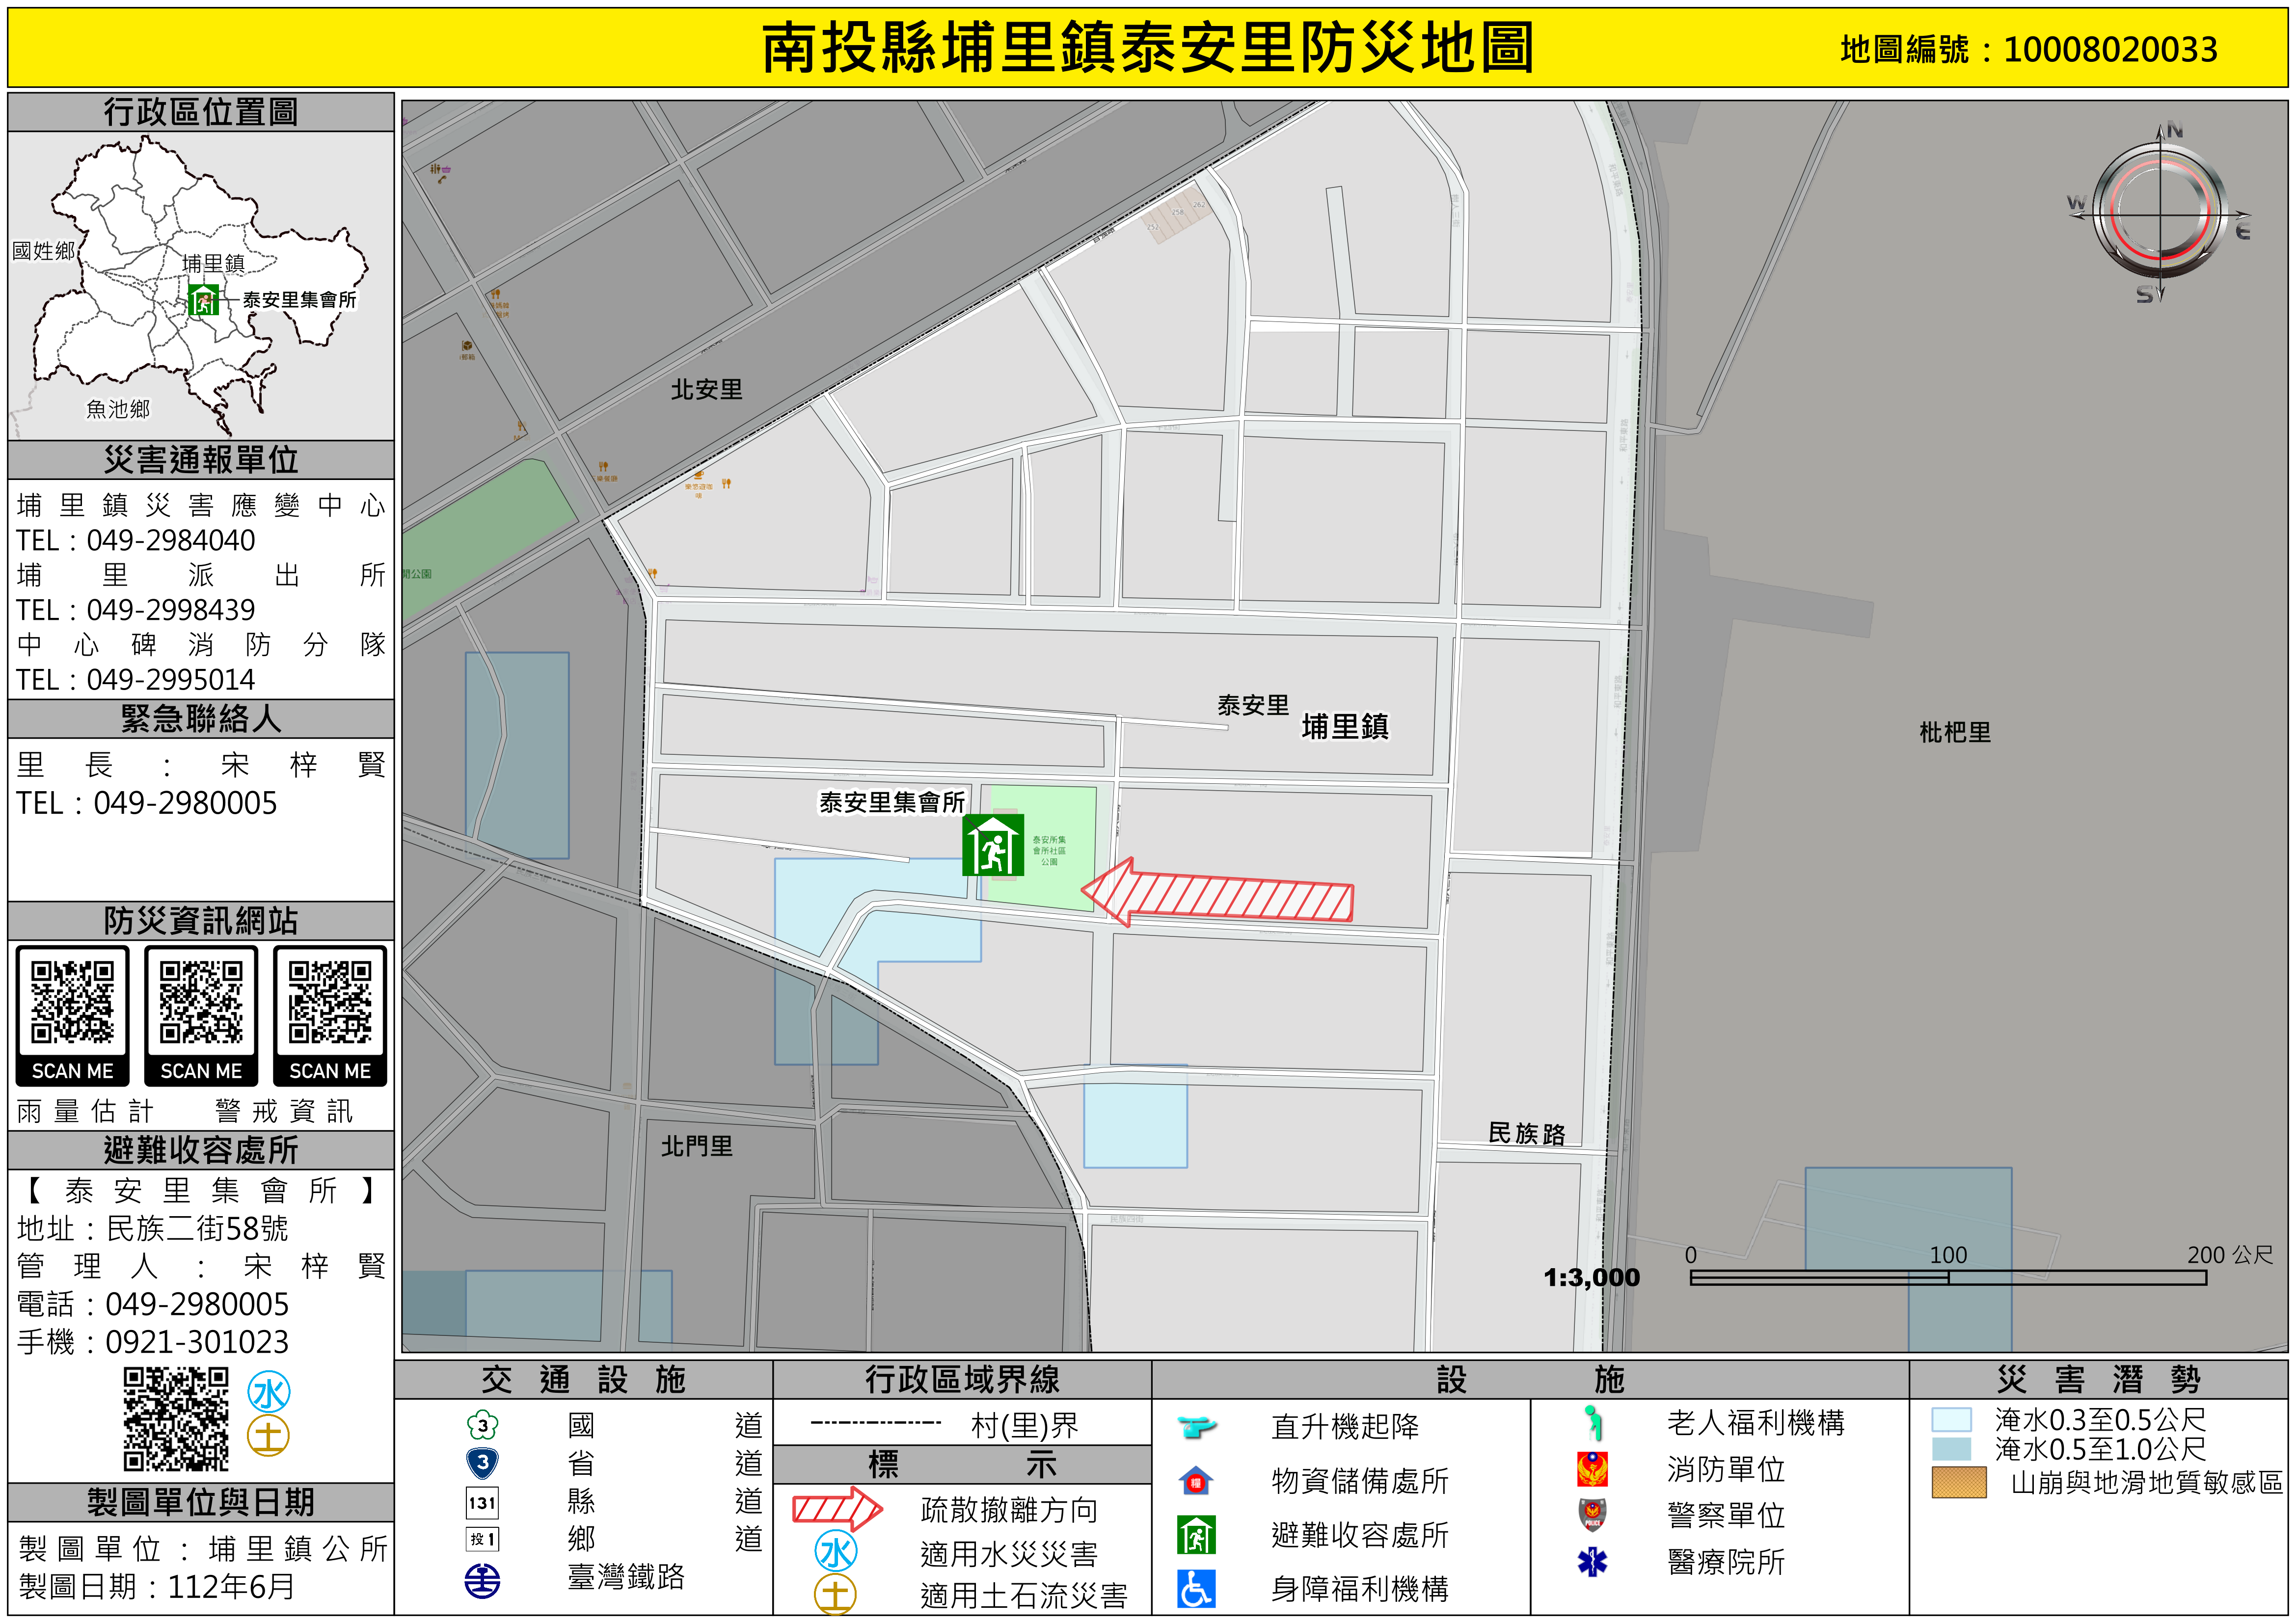This screenshot has height=1623, width=2296.
Task: Click the blue water disaster circle below shelter info
Action: [x=269, y=1392]
